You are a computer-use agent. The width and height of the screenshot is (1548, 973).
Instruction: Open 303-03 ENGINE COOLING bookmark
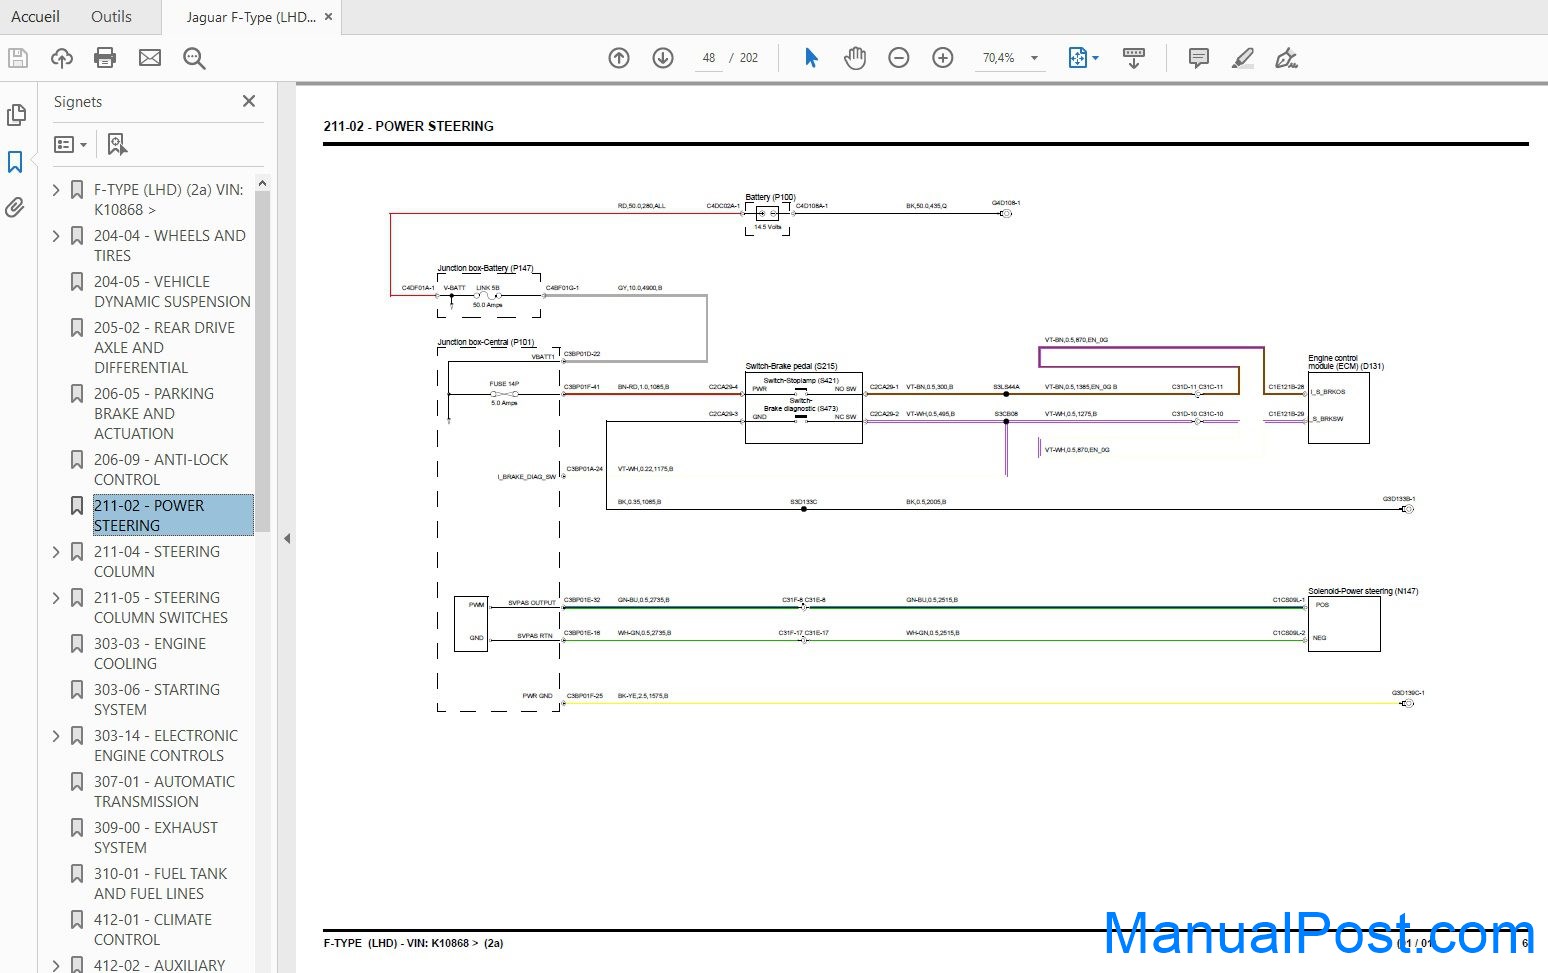tap(150, 653)
